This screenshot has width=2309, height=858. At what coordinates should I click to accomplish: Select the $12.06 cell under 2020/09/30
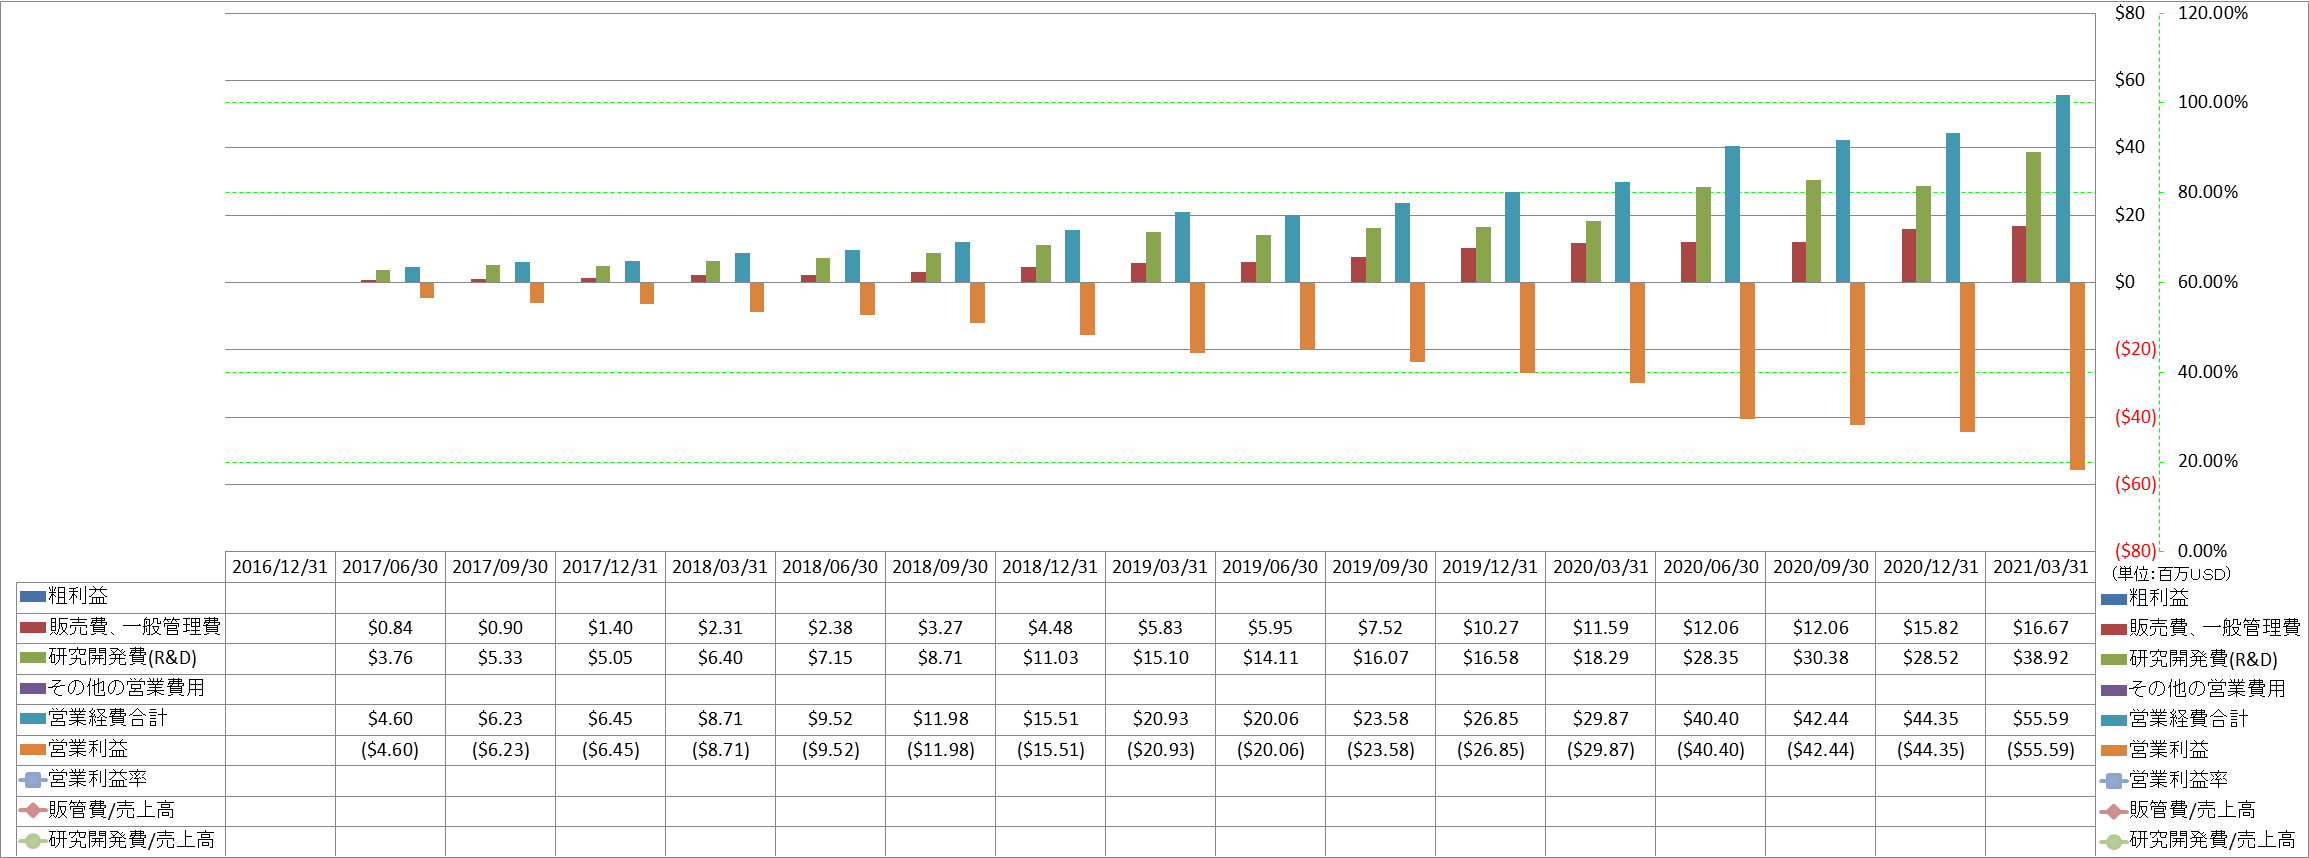tap(1821, 628)
